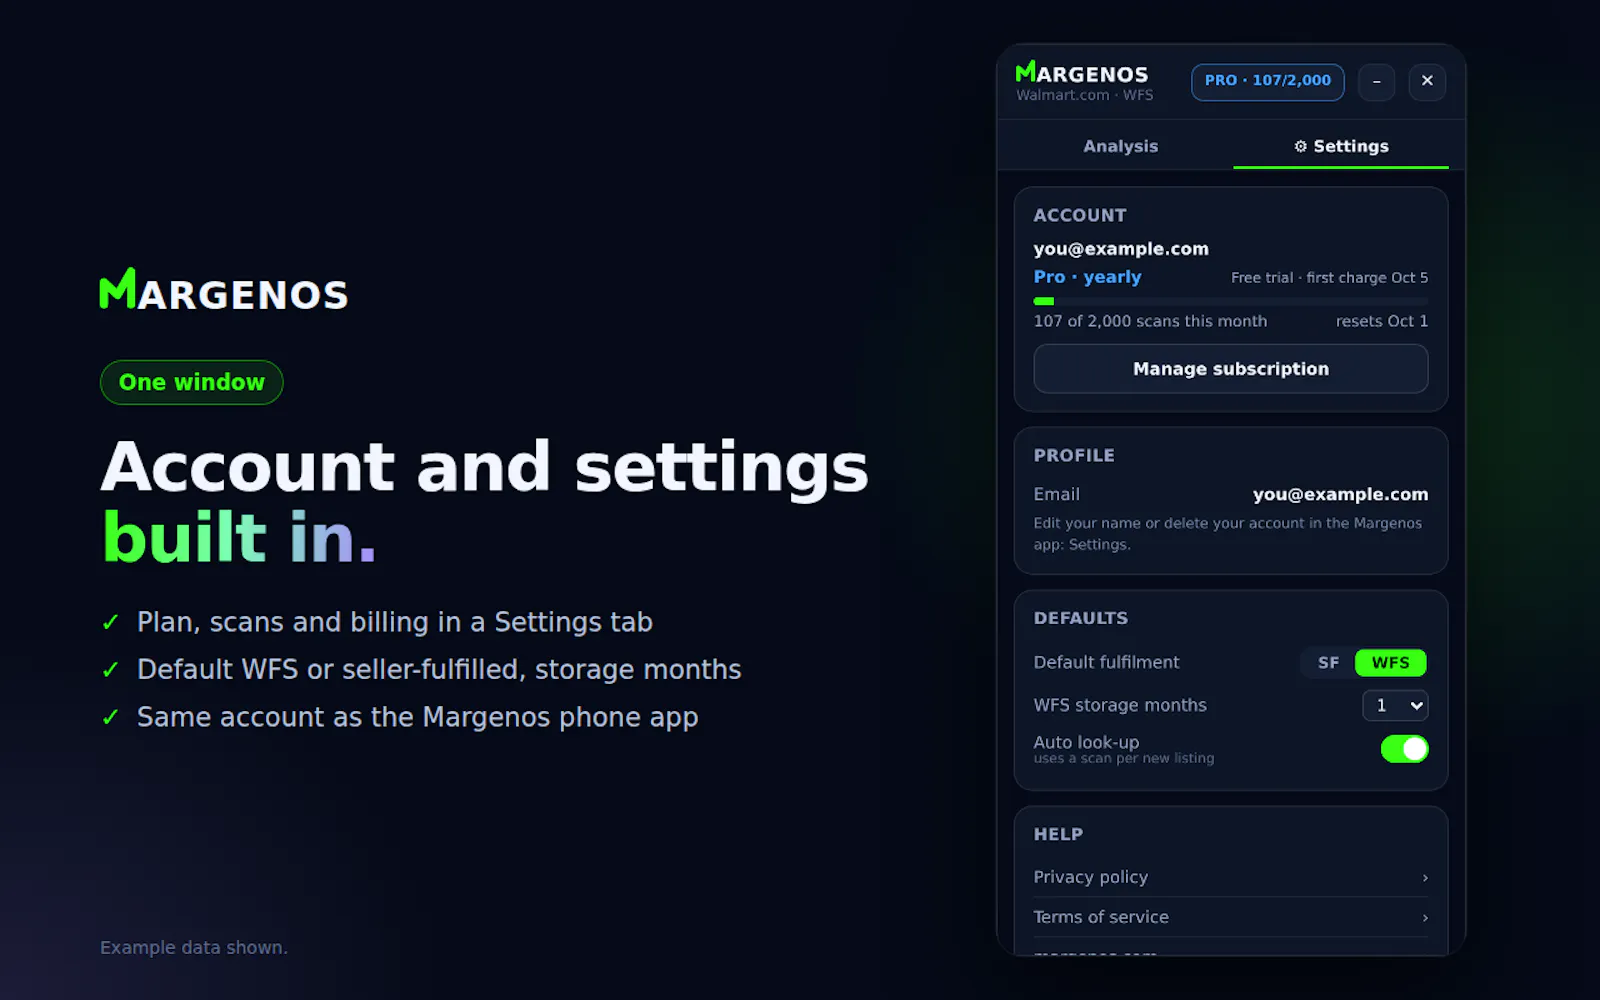Click 'Example data shown.' footnote
This screenshot has height=1000, width=1600.
[194, 947]
